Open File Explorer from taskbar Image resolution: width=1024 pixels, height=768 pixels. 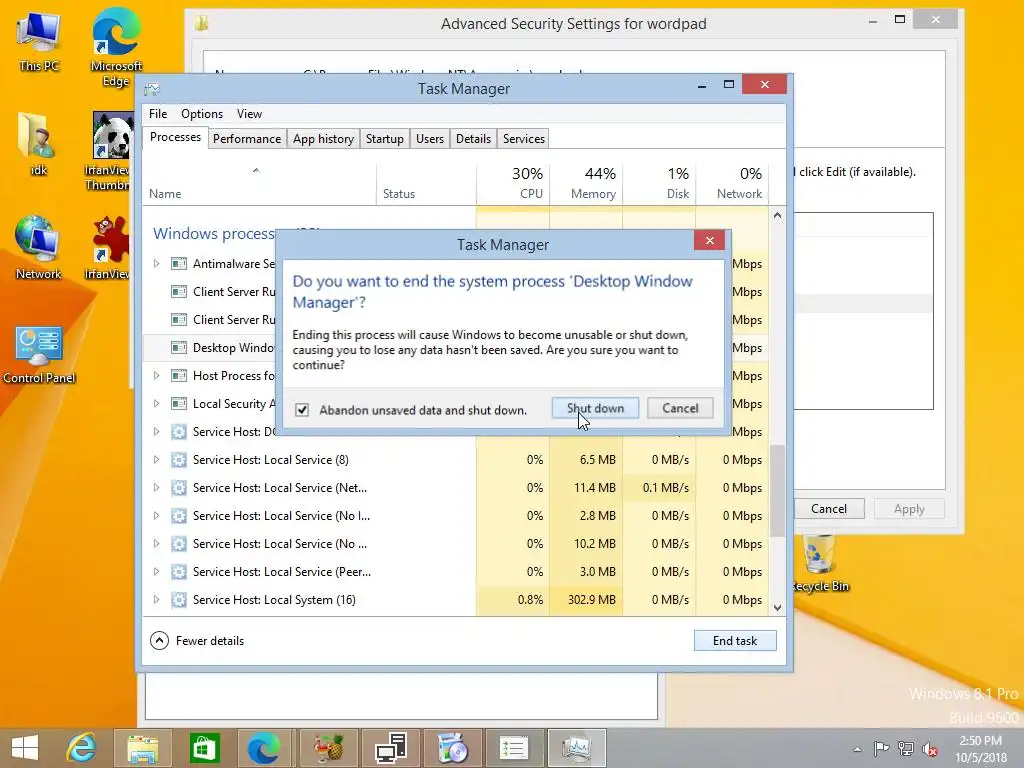(143, 748)
